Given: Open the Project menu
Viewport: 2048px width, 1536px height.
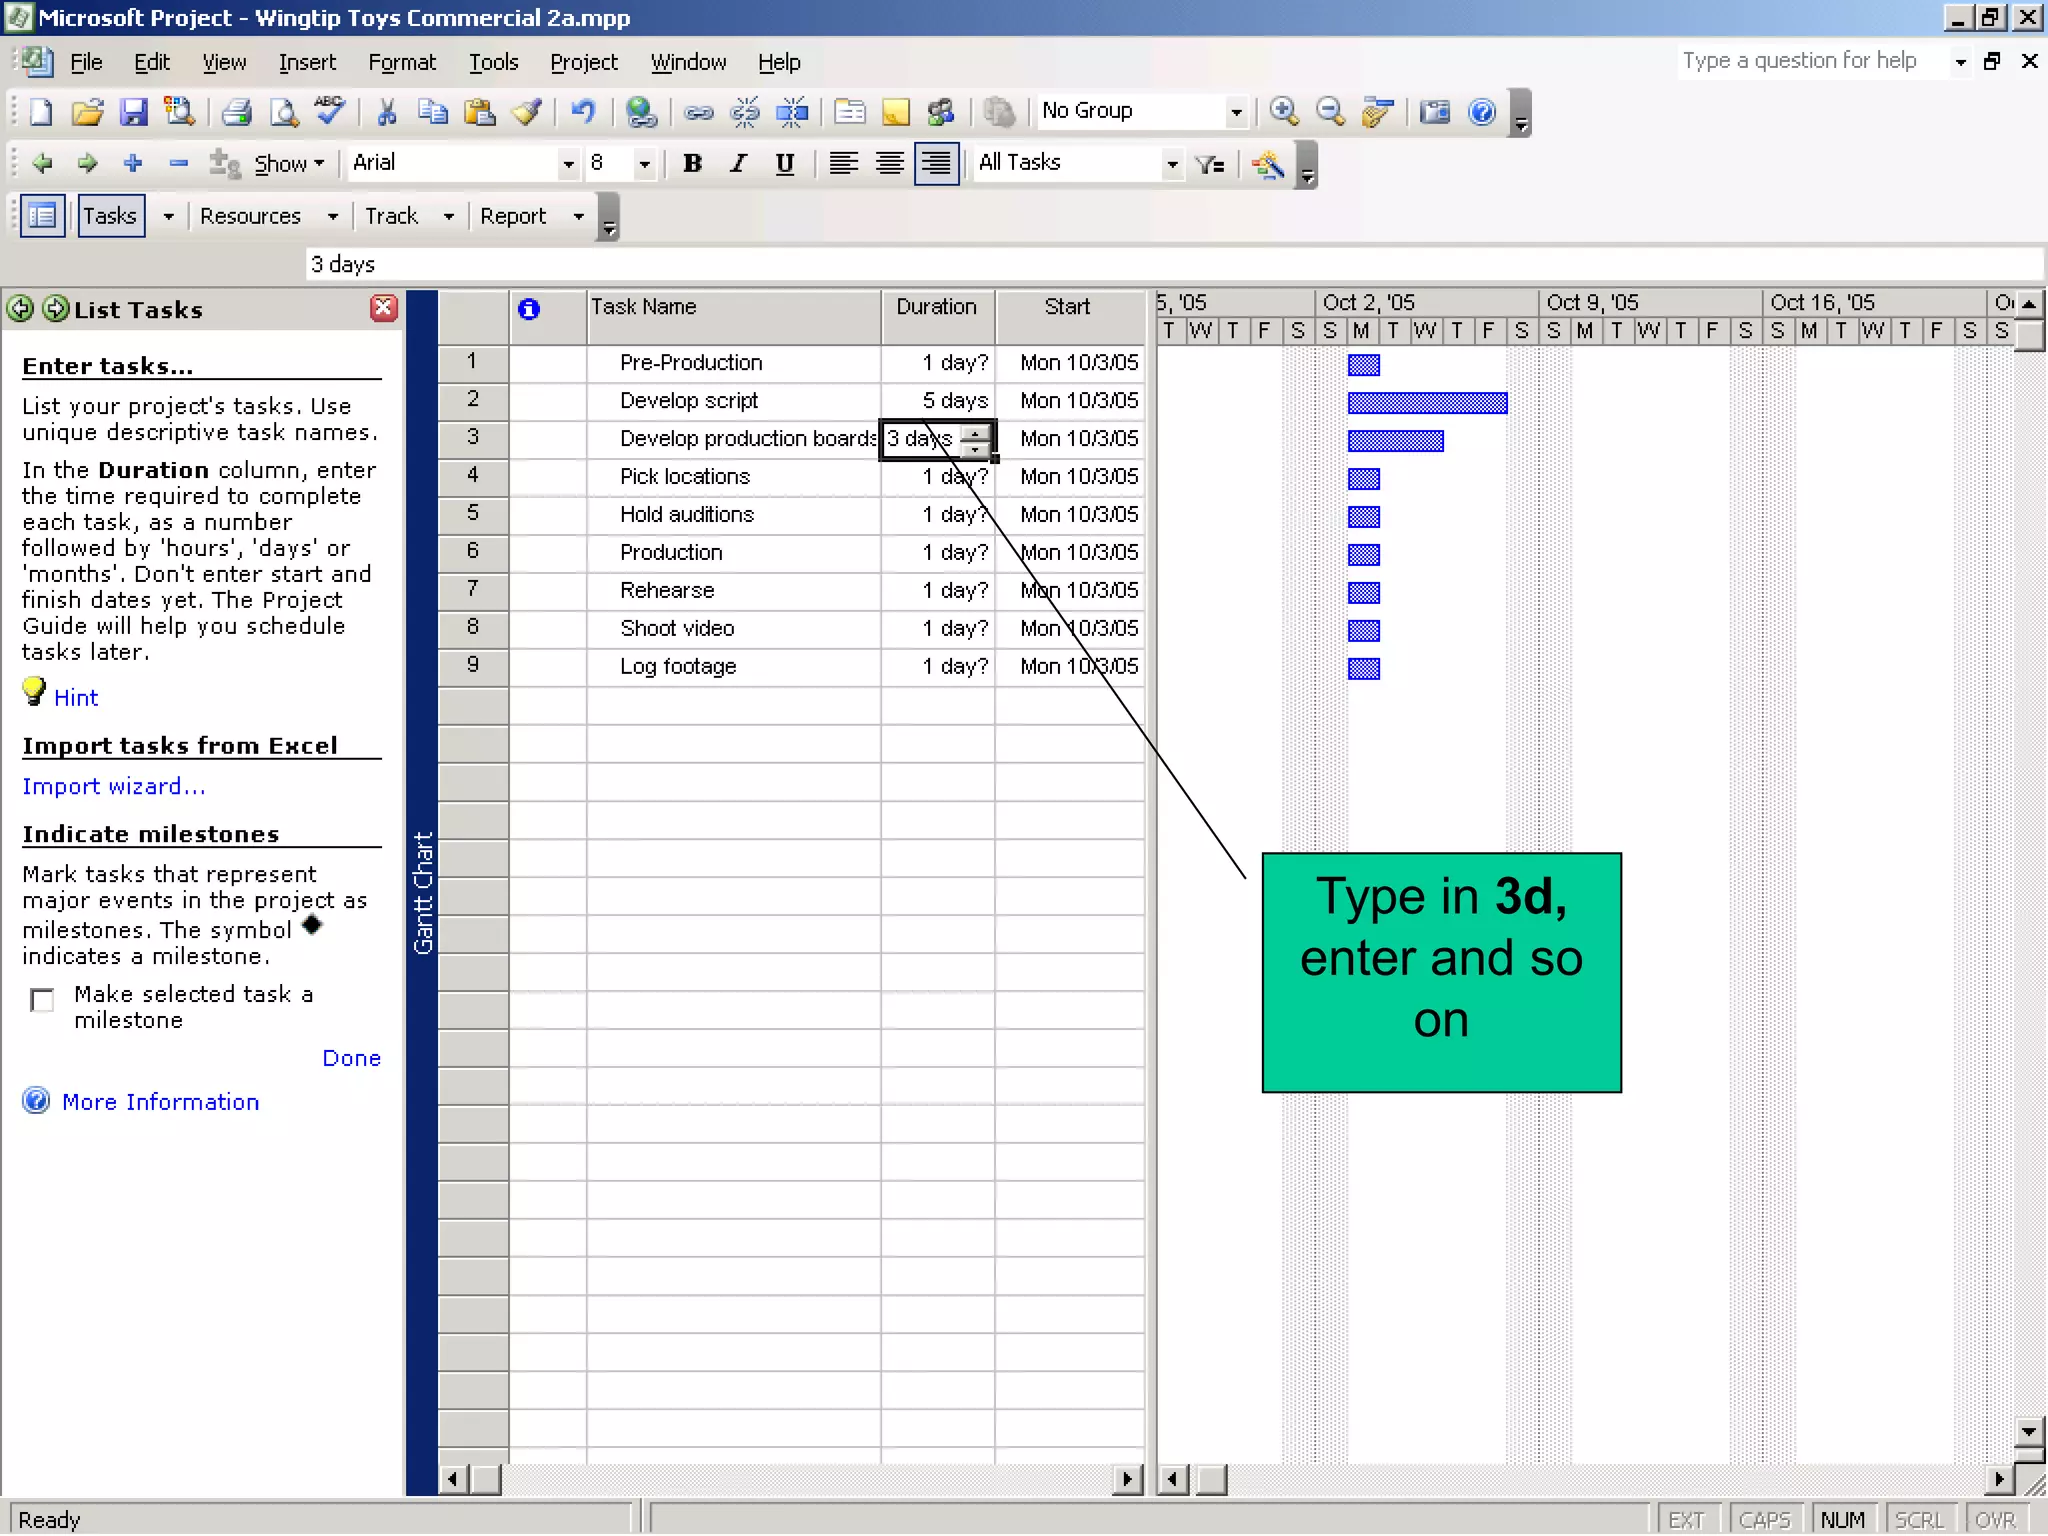Looking at the screenshot, I should (x=584, y=62).
